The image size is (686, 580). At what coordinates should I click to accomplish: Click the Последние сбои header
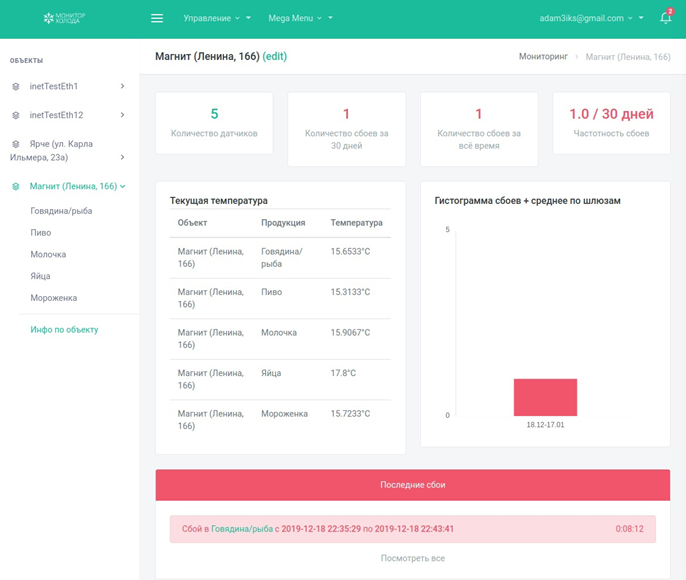413,485
